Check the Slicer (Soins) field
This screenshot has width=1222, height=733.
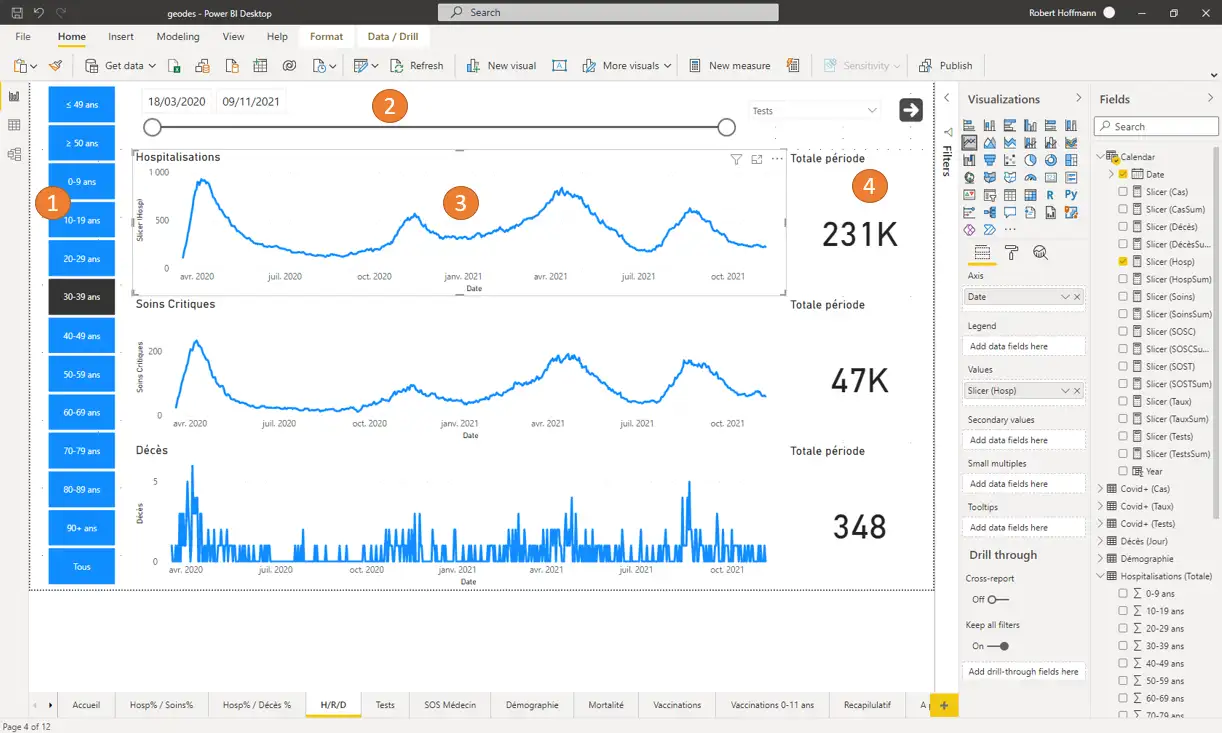tap(1123, 297)
